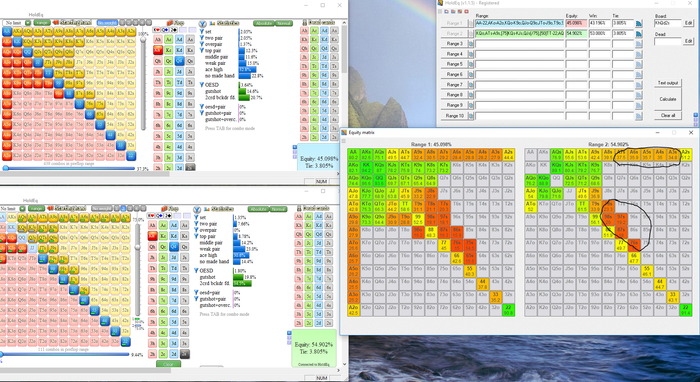Select the Kh card in upper flop grid
The image size is (700, 382).
click(157, 50)
